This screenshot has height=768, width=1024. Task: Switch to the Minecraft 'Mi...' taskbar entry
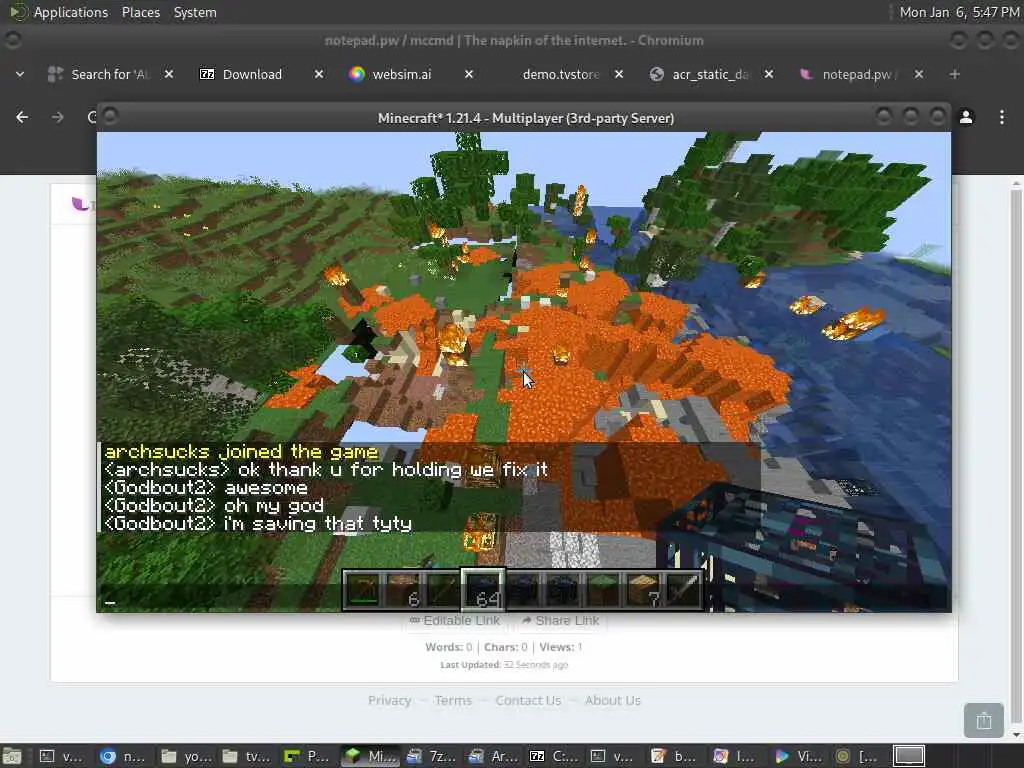(x=370, y=756)
